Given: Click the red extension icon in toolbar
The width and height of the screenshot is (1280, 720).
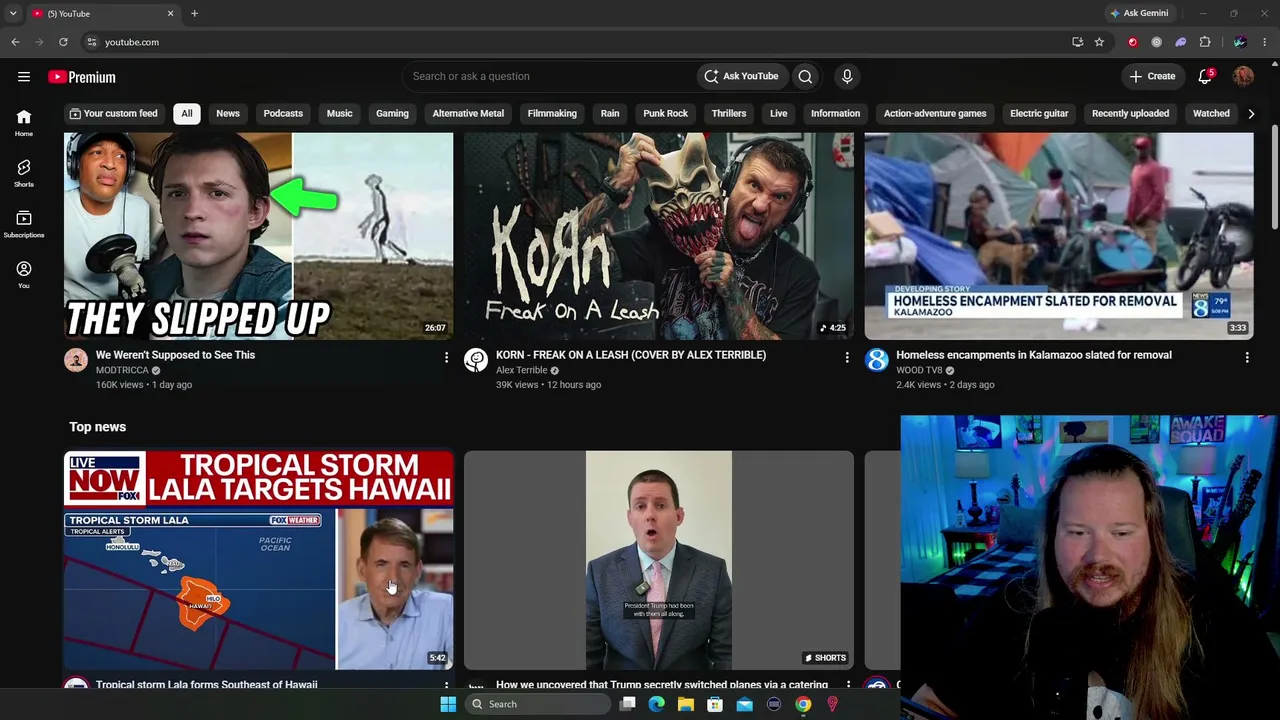Looking at the screenshot, I should pyautogui.click(x=1133, y=42).
